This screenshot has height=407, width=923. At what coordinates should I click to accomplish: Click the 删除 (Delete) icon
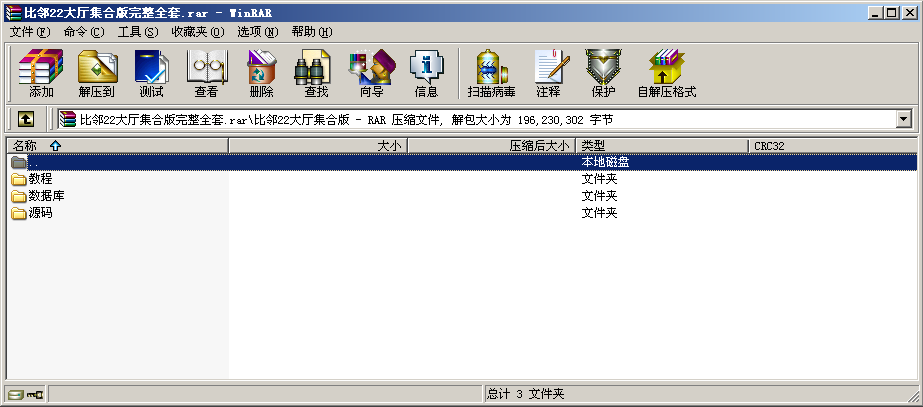coord(261,73)
